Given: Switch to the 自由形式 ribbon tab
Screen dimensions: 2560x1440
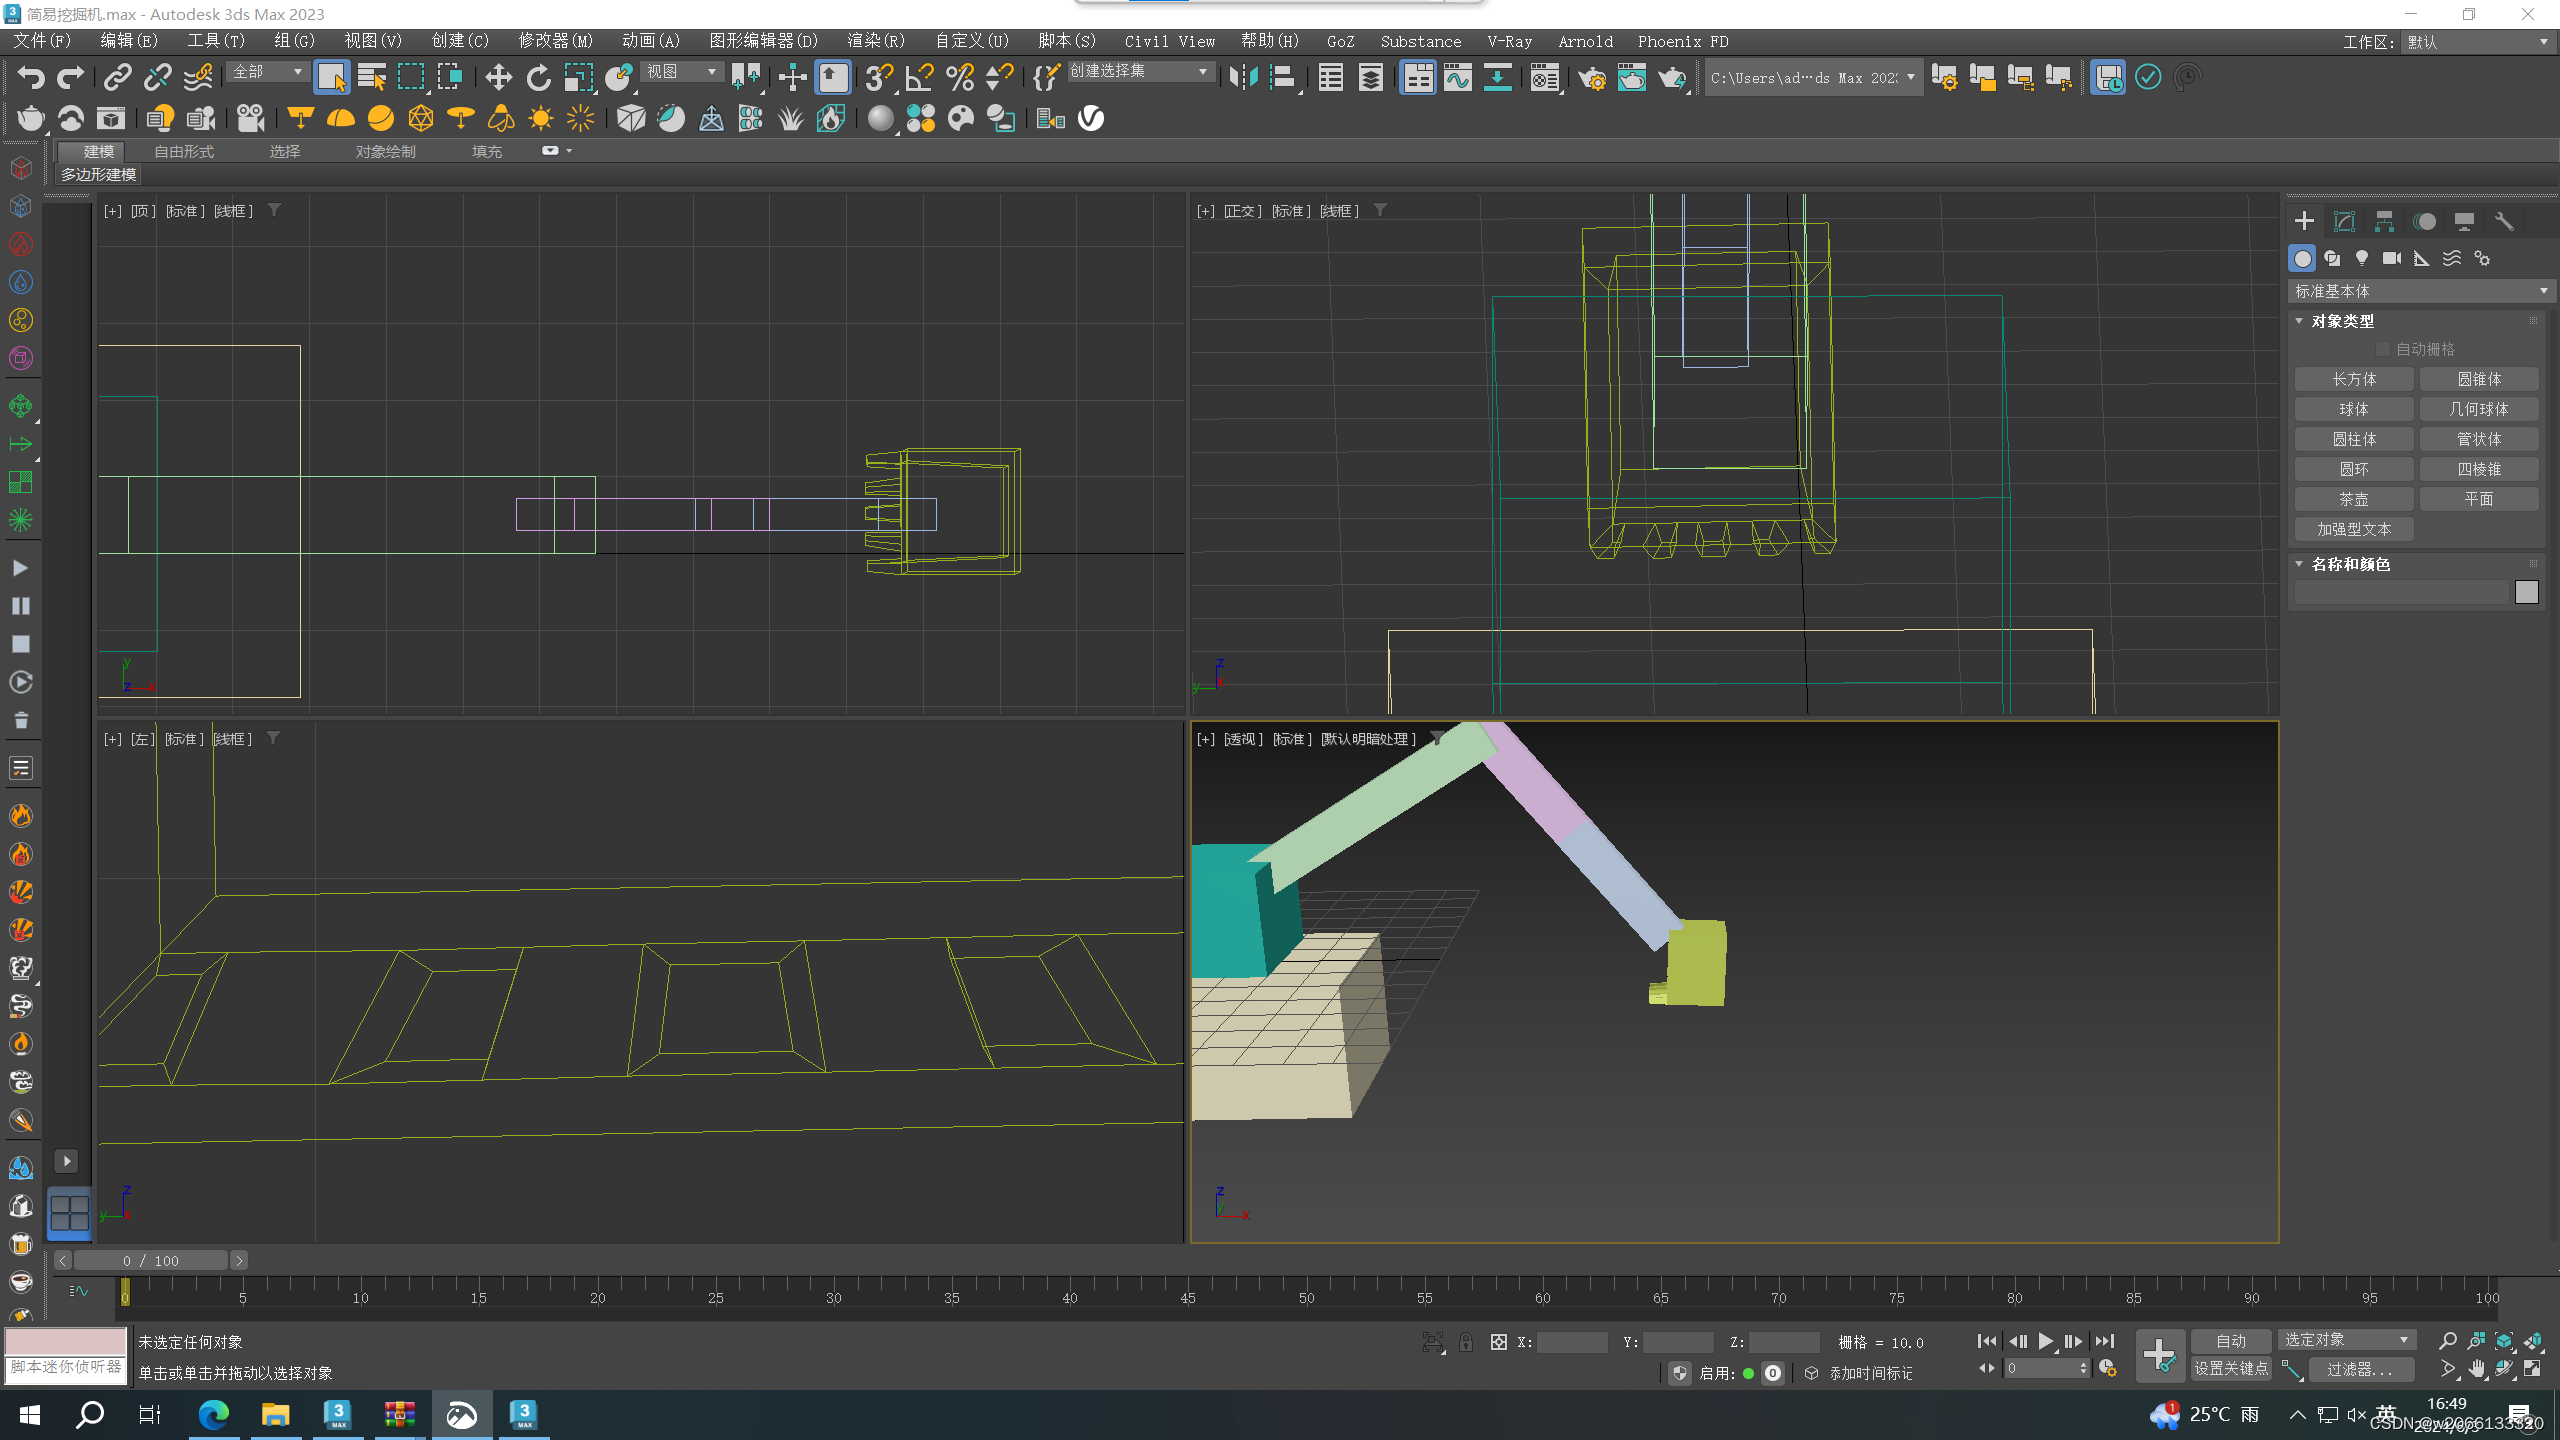Looking at the screenshot, I should (x=184, y=151).
